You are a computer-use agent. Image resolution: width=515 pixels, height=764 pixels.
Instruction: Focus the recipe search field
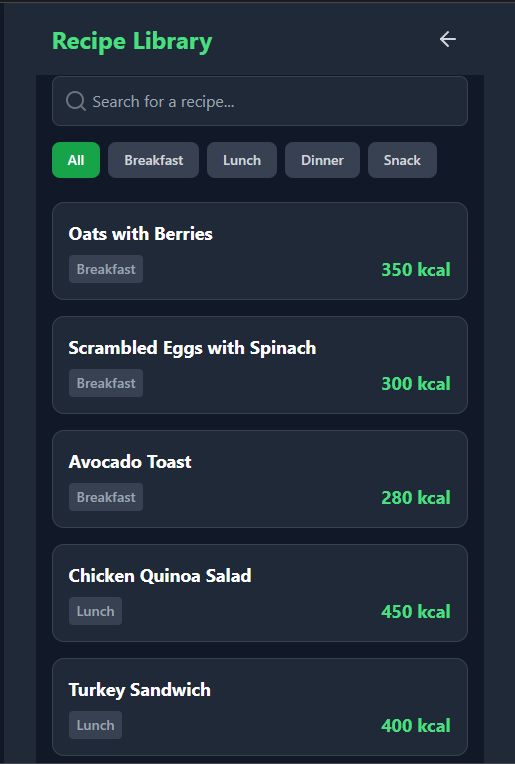[260, 101]
